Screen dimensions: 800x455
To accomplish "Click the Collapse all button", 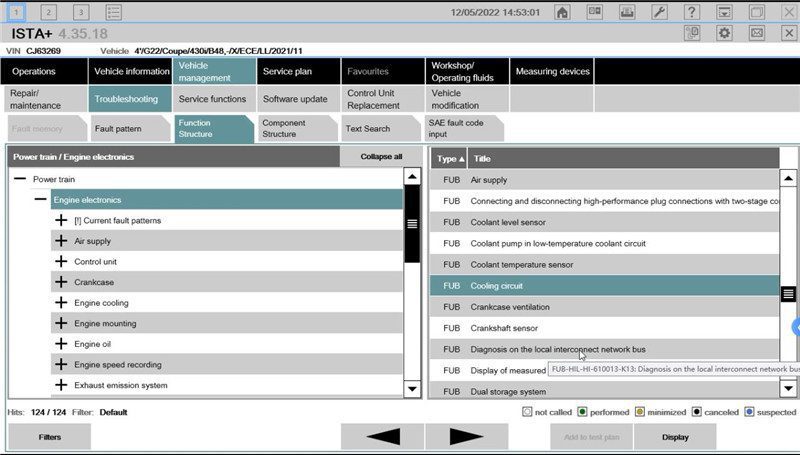I will 381,157.
